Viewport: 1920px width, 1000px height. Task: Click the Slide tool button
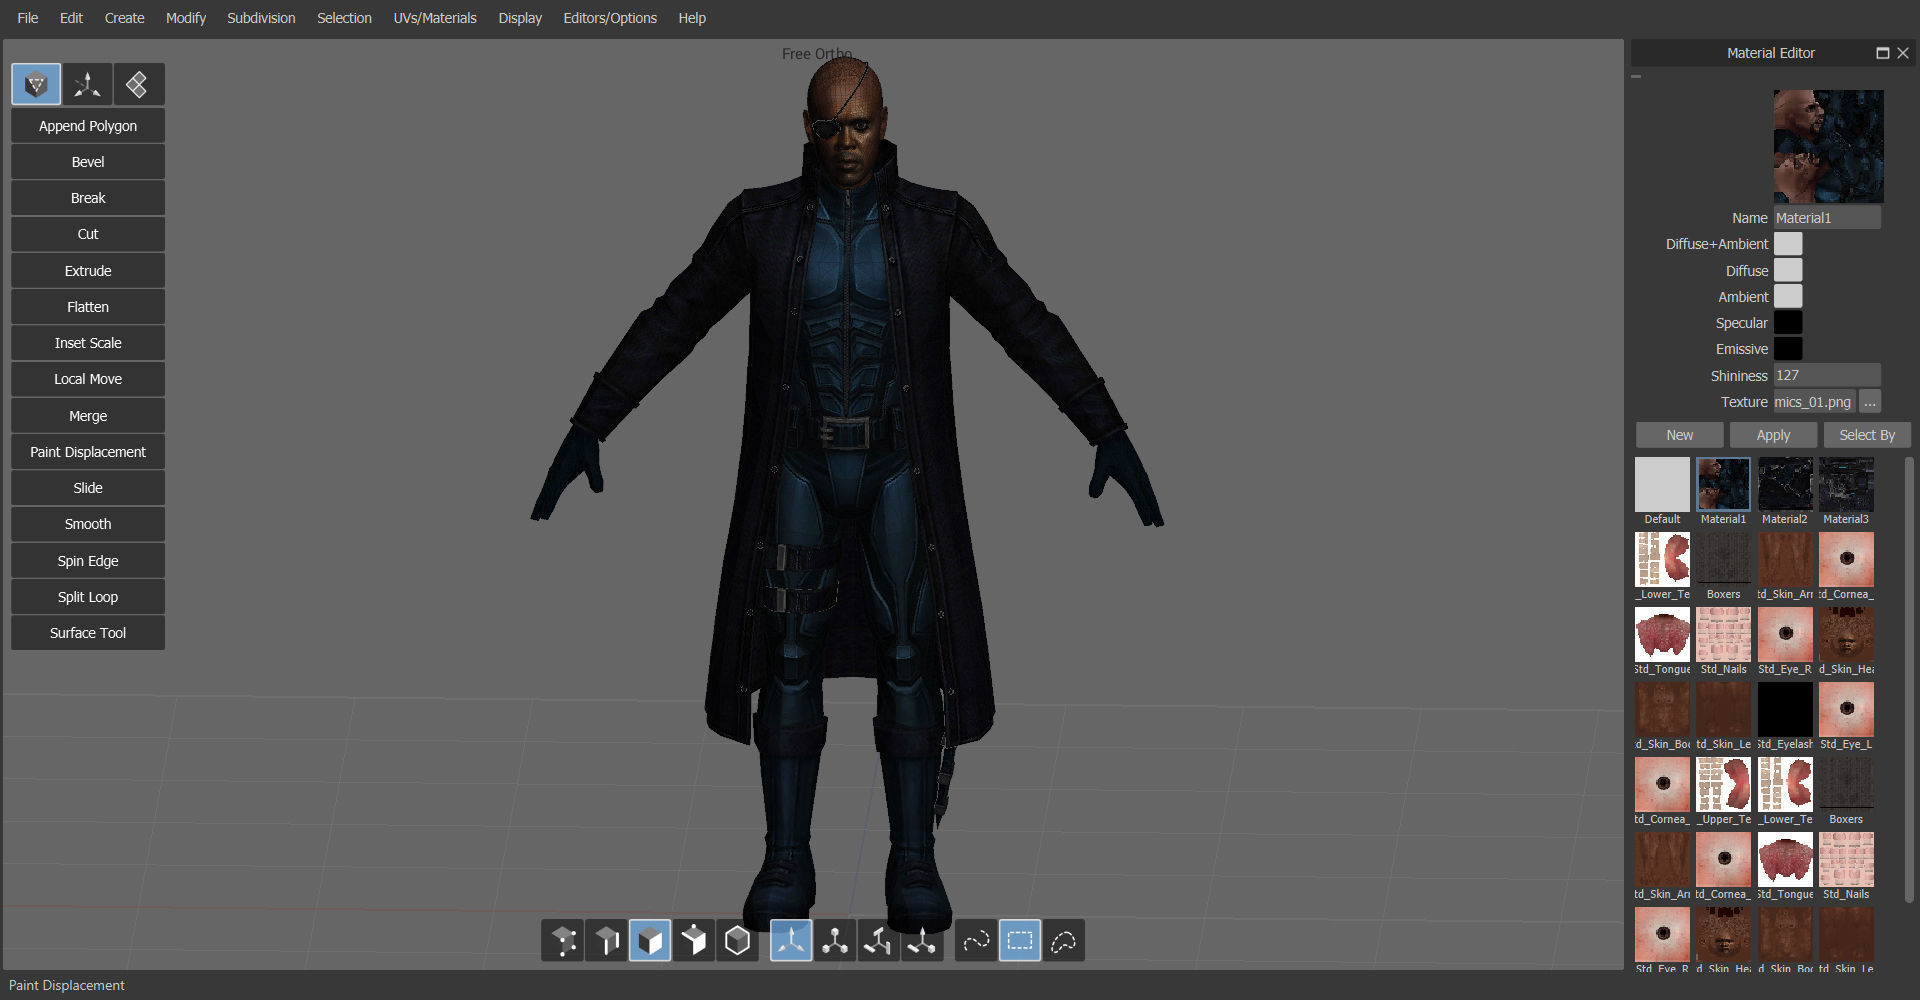[x=88, y=488]
